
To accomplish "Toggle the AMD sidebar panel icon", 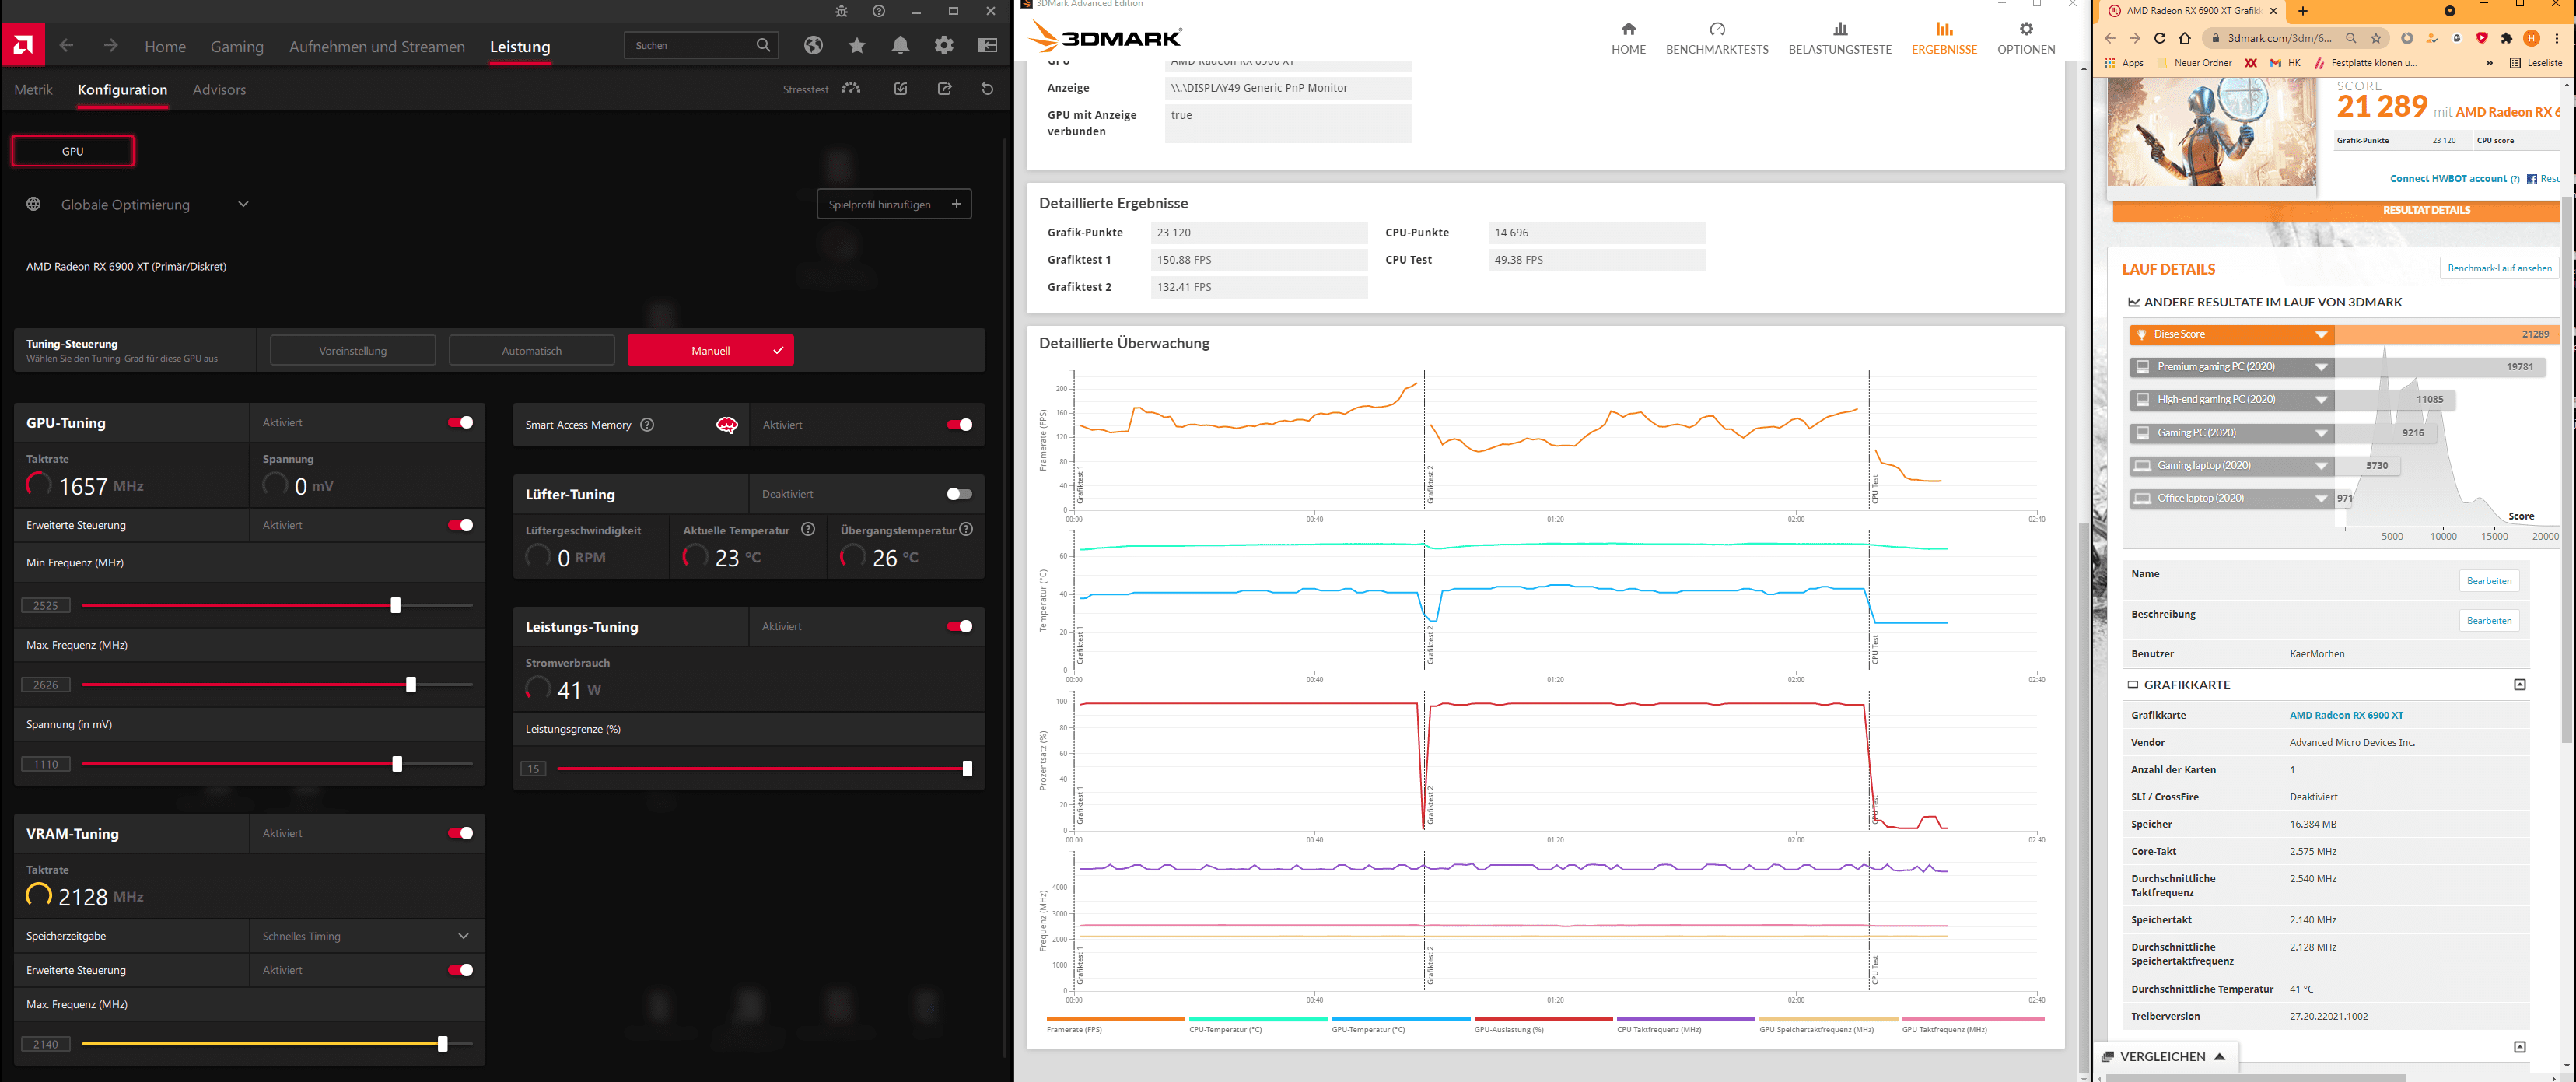I will [987, 45].
